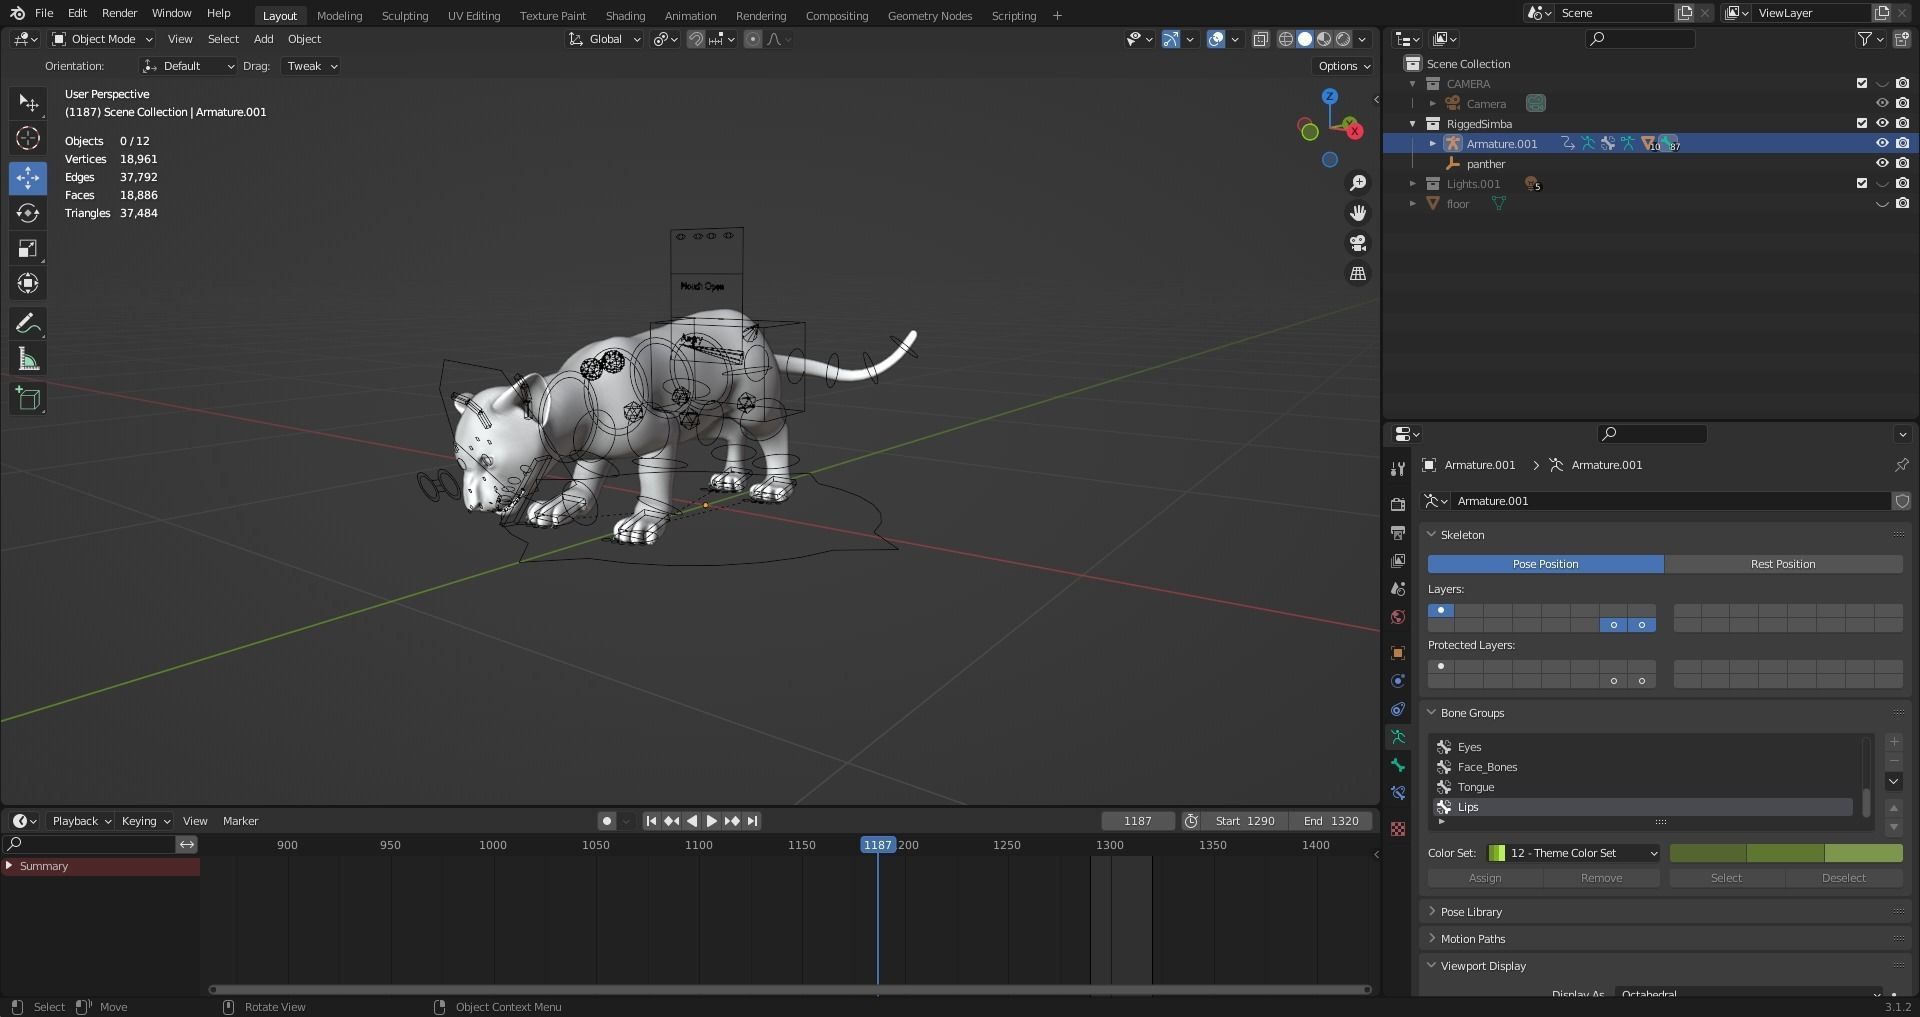Open the View Layer properties tab
Viewport: 1920px width, 1017px height.
tap(1398, 561)
